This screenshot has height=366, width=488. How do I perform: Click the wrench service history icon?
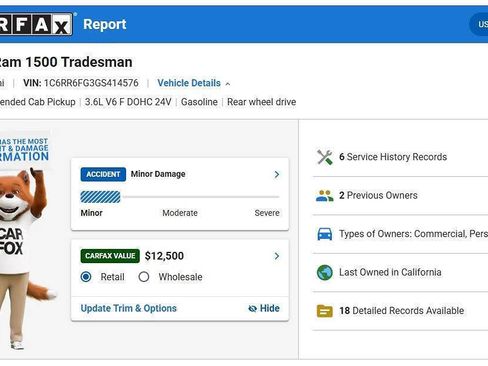[x=325, y=157]
